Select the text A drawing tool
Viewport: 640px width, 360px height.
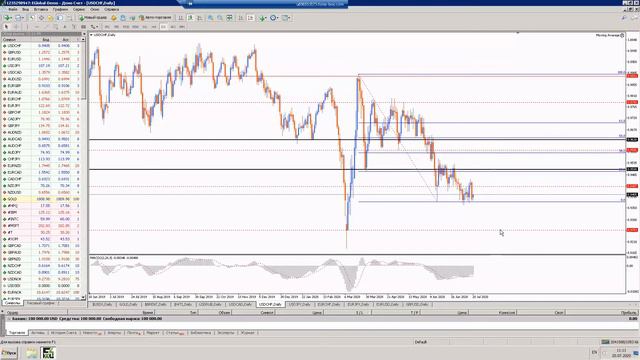[x=65, y=27]
